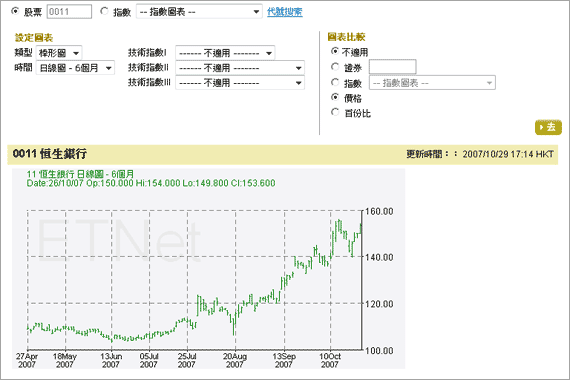This screenshot has height=380, width=570.
Task: Open the 類型 棒形圖 dropdown
Action: (x=59, y=53)
